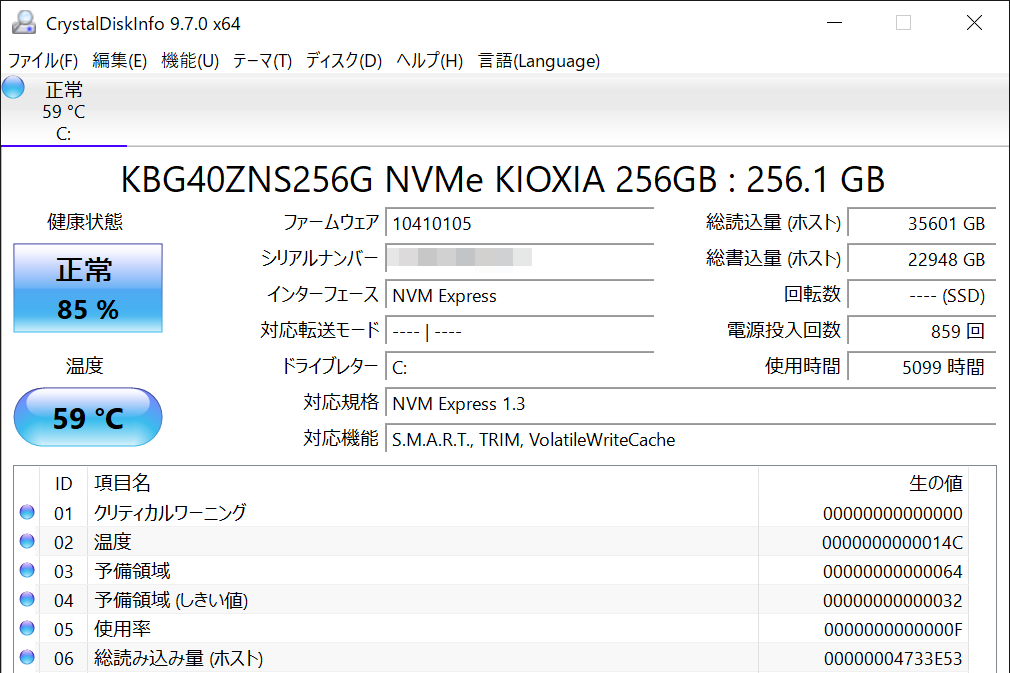Close the CrystalDiskInfo window

[x=975, y=23]
